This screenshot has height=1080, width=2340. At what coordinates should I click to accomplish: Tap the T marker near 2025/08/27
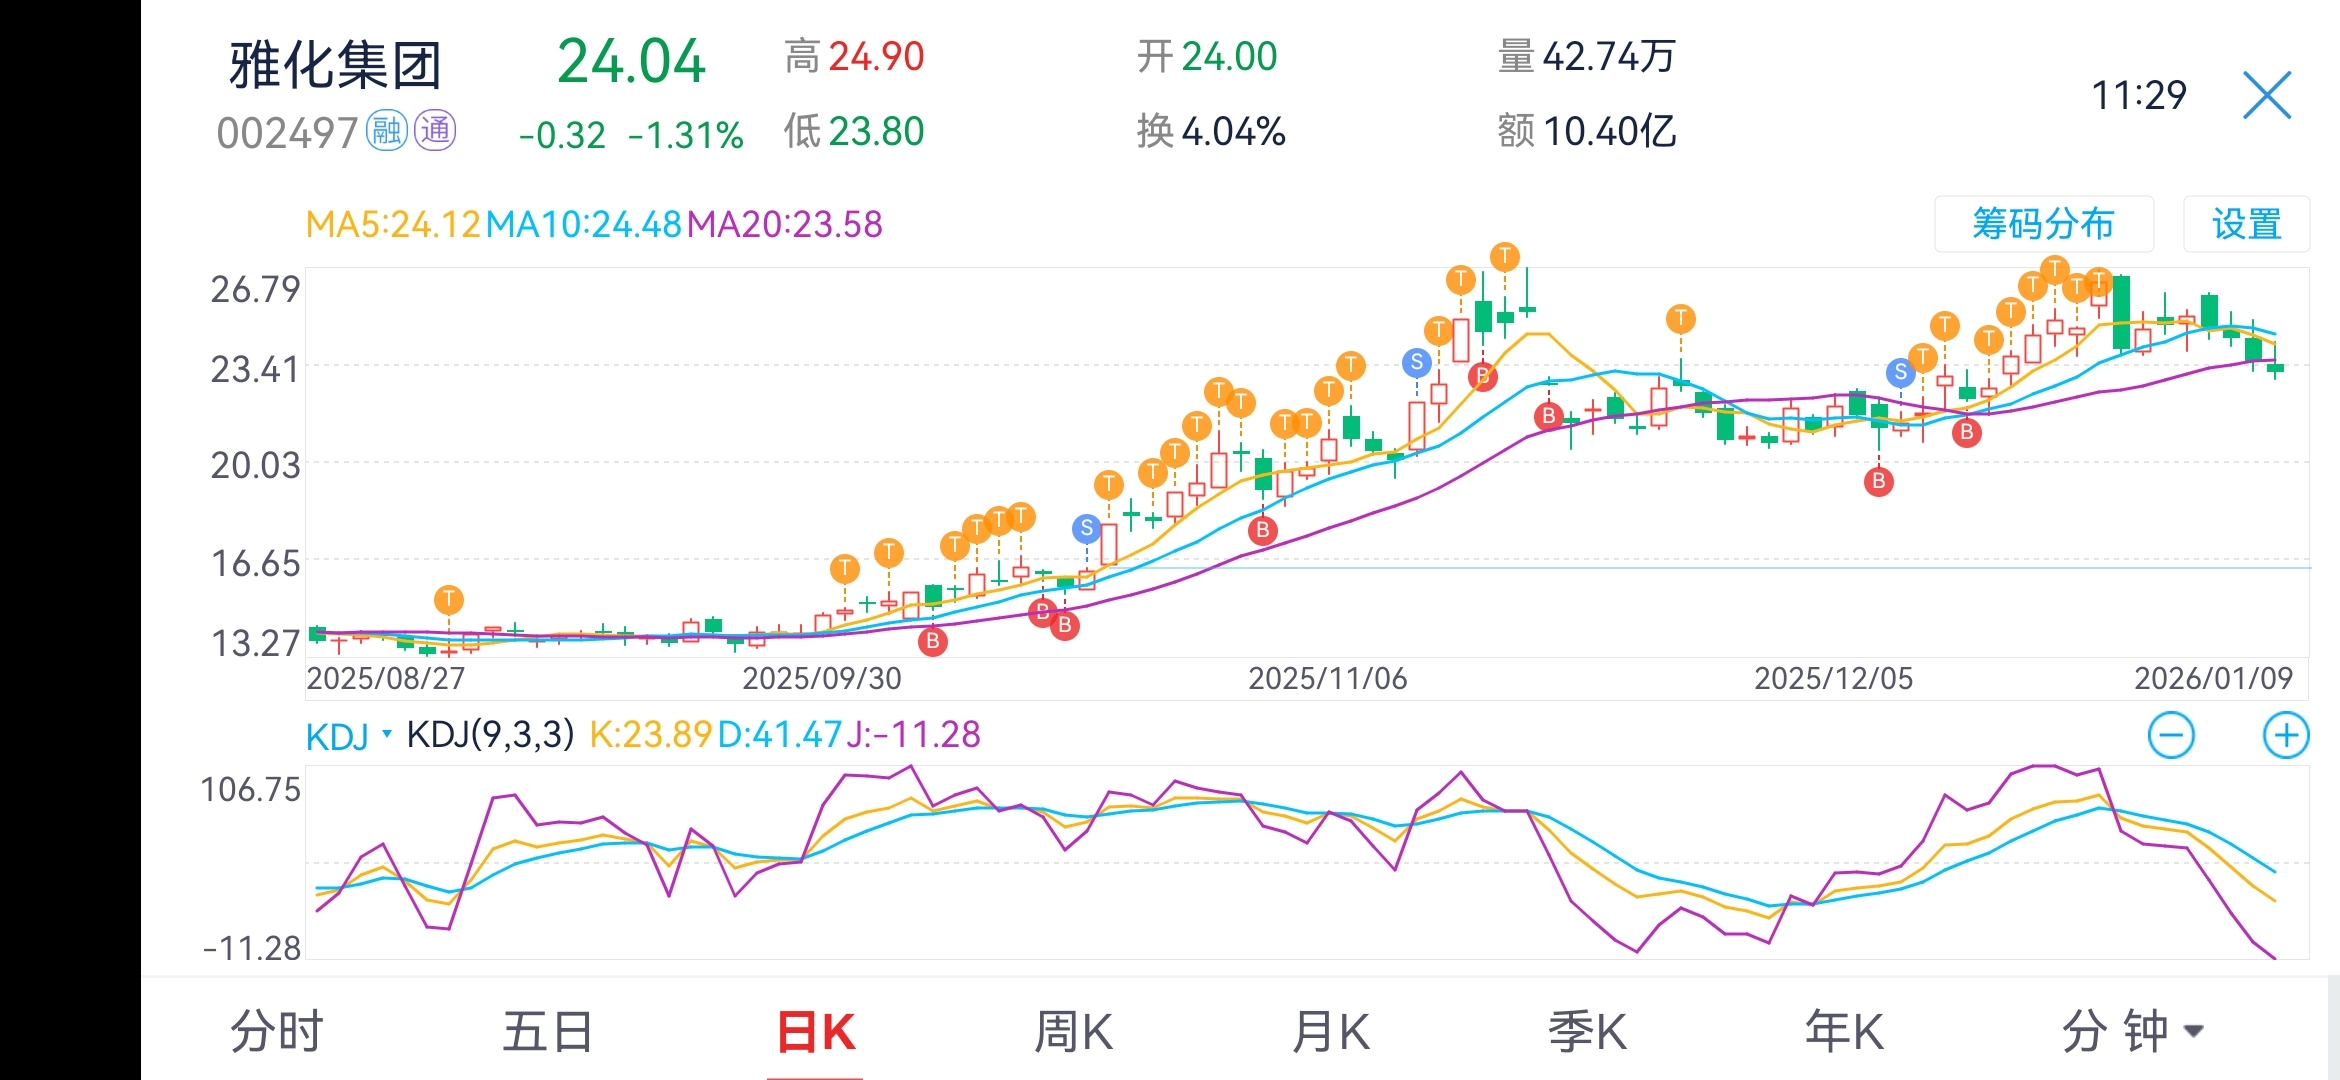coord(449,600)
